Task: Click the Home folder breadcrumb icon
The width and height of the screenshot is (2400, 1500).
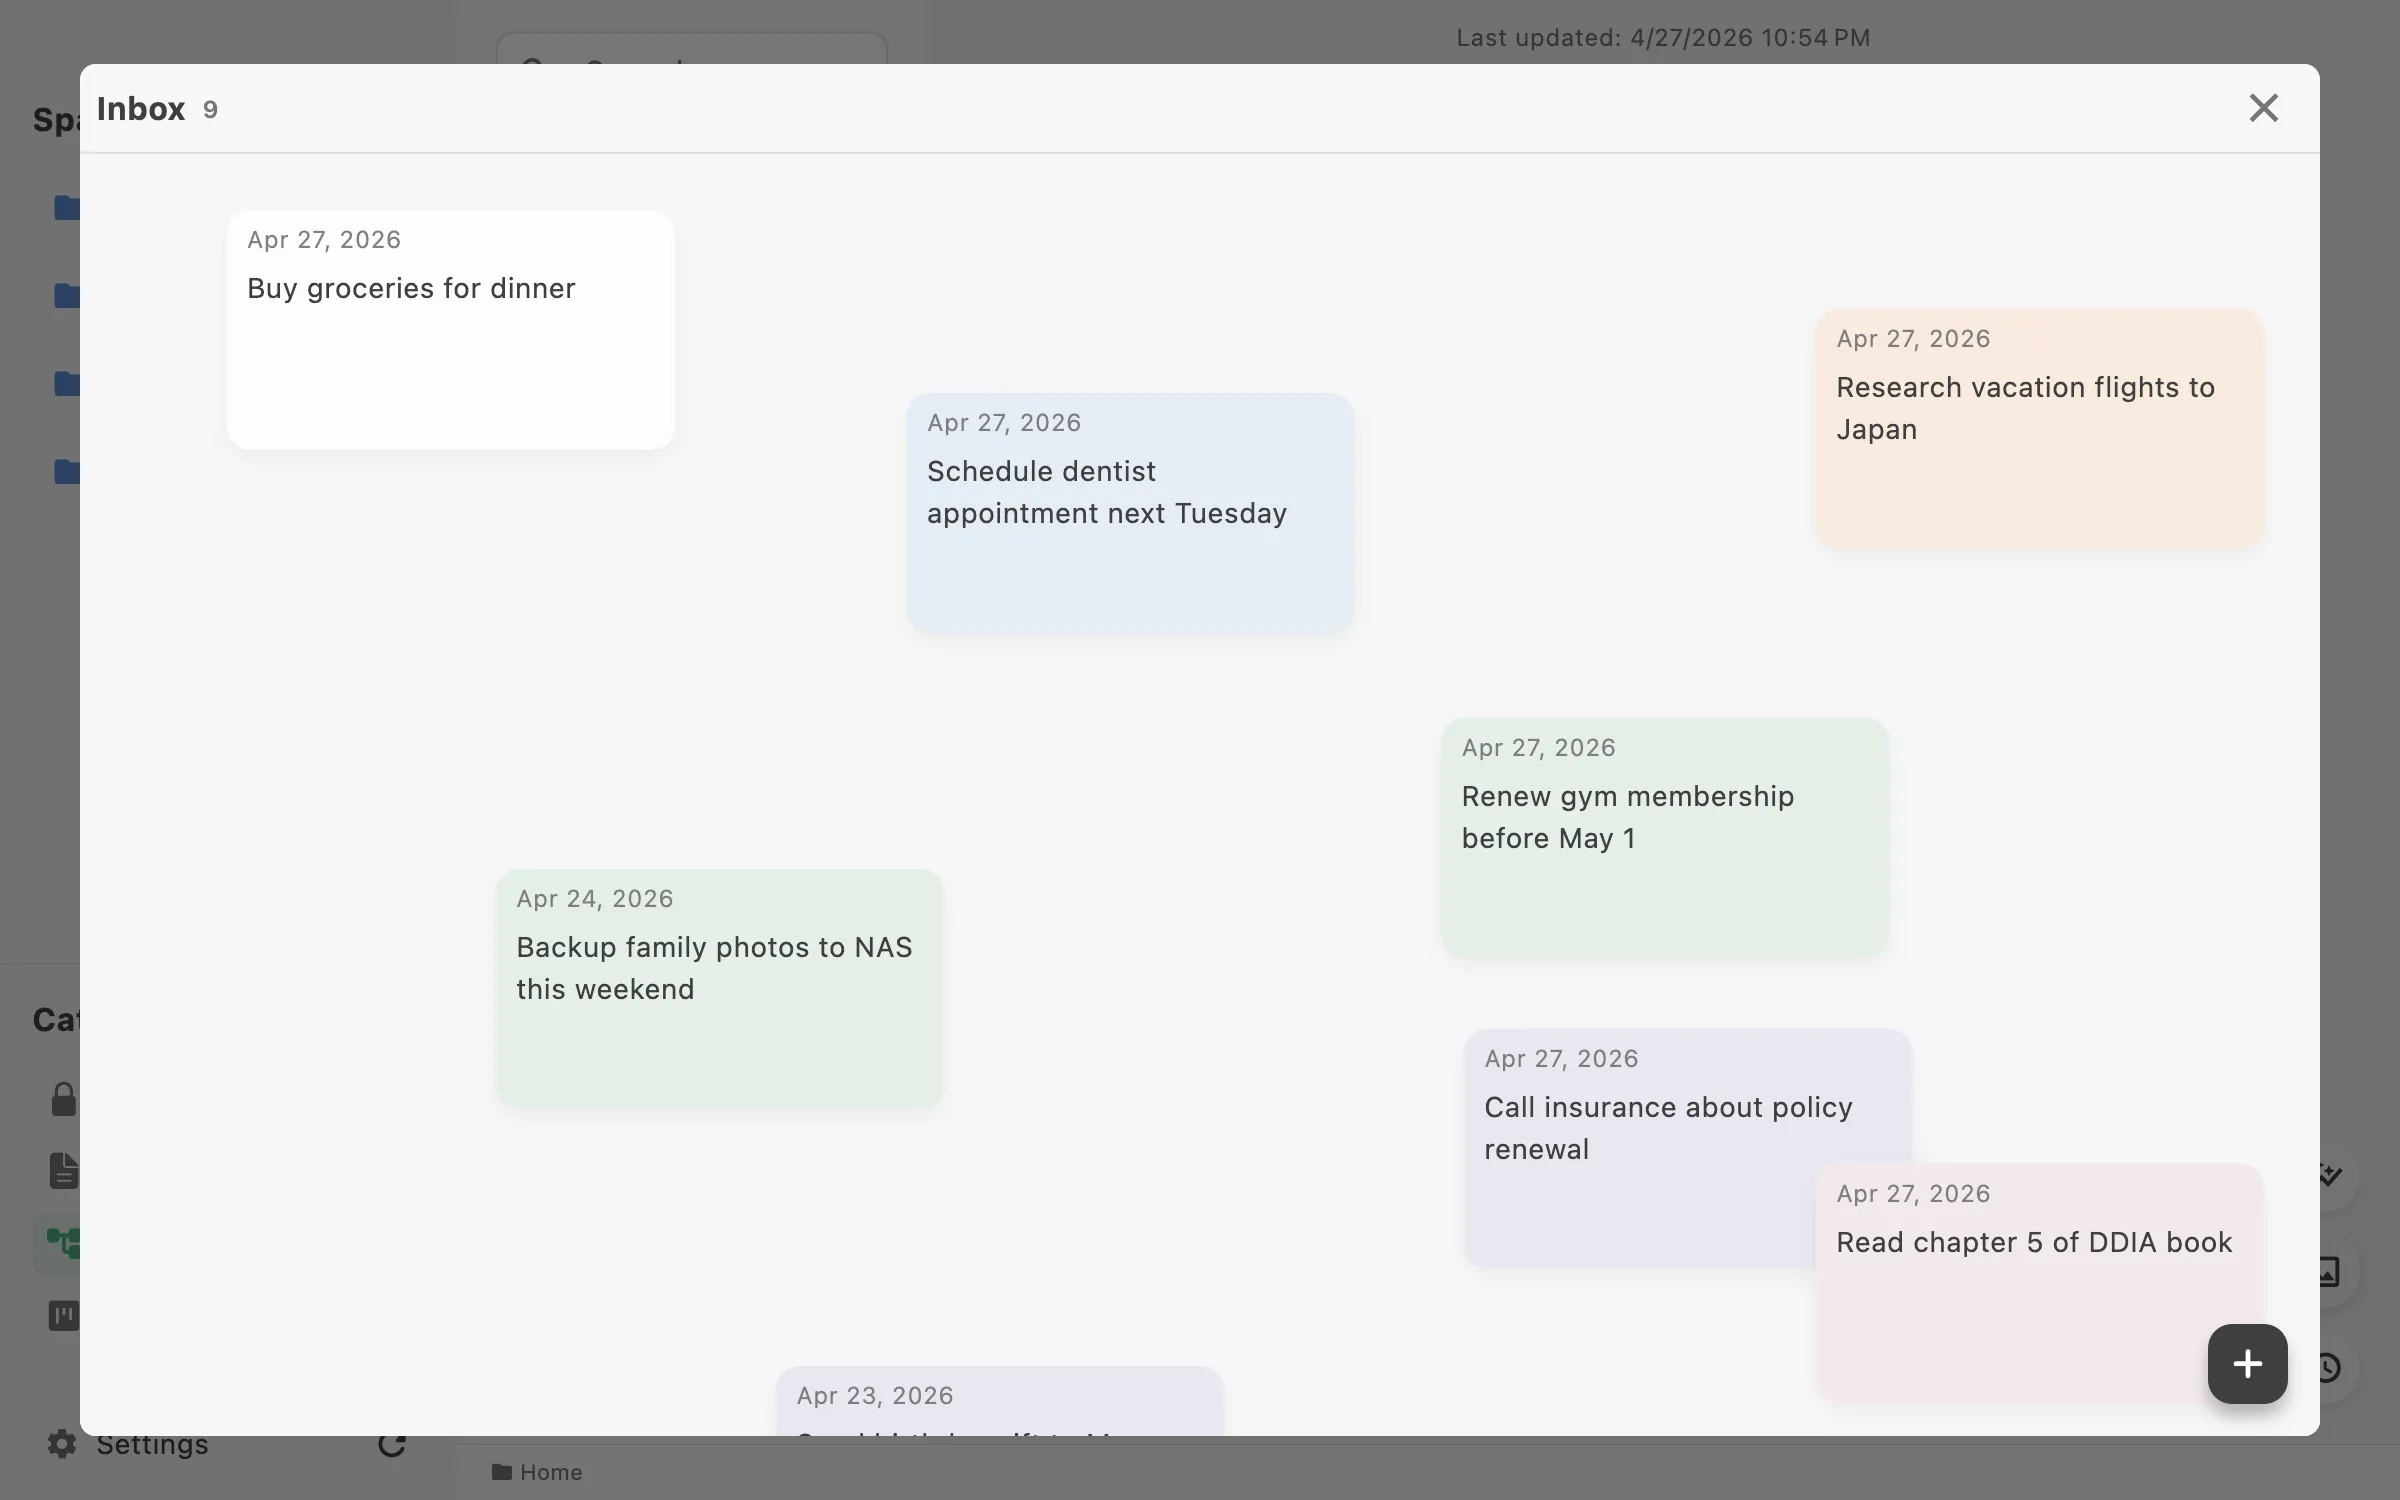Action: point(502,1472)
